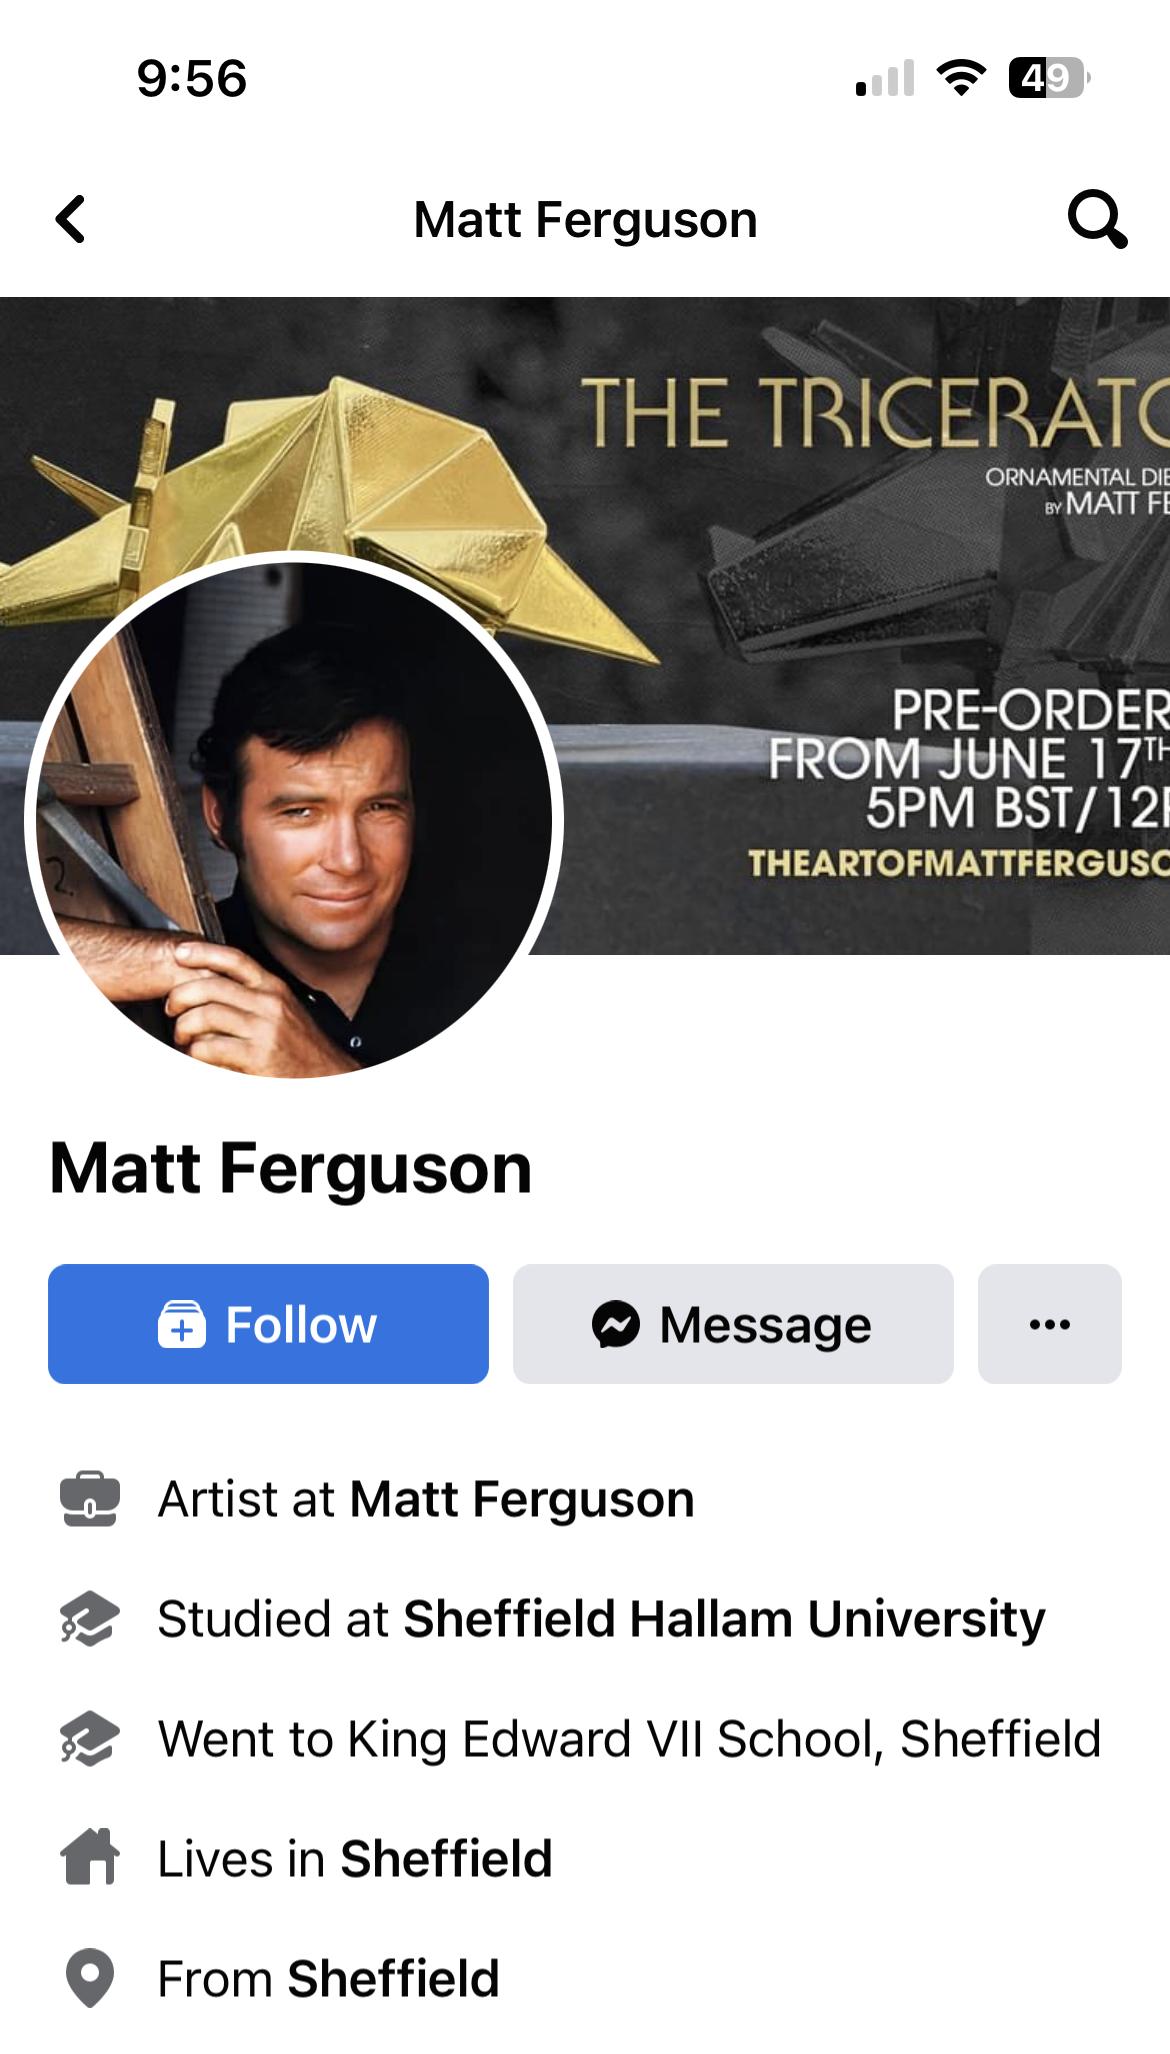This screenshot has width=1170, height=2054.
Task: Follow Matt Ferguson
Action: pyautogui.click(x=268, y=1324)
